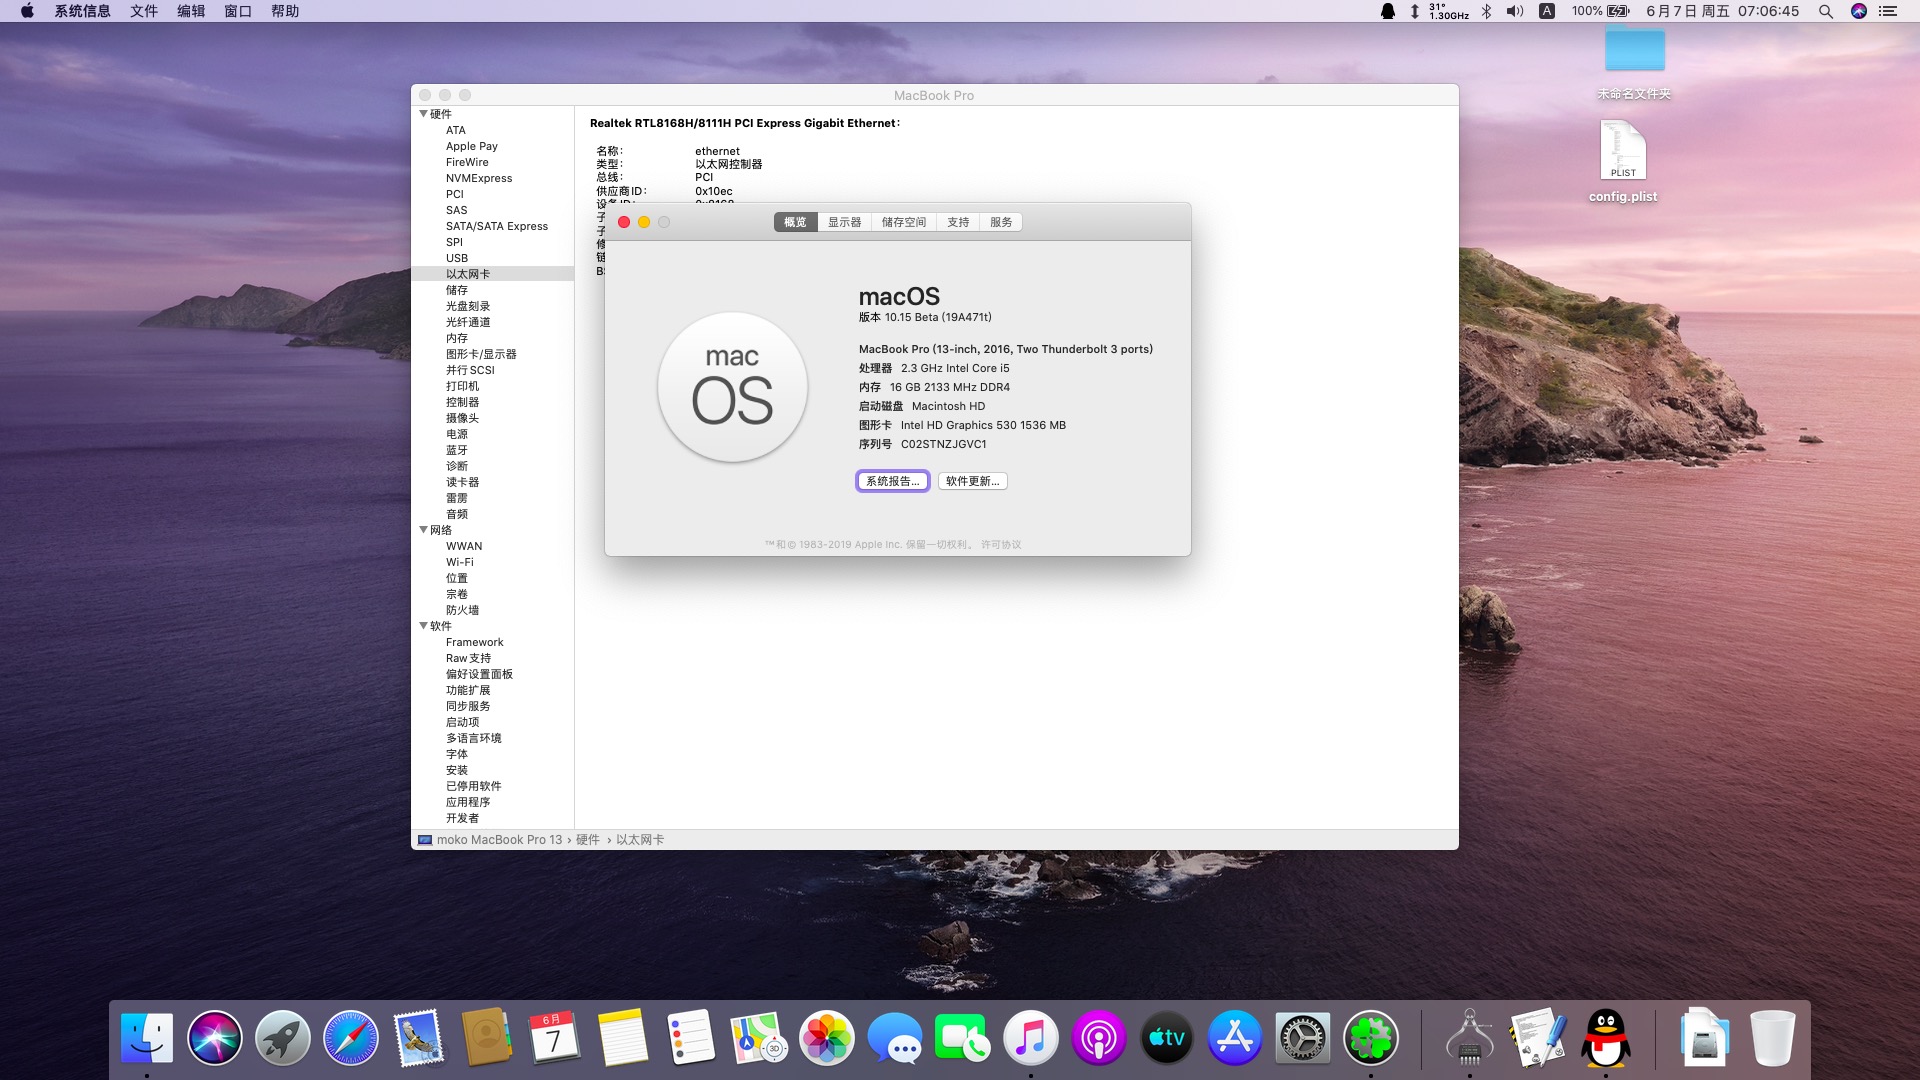
Task: Open 文件 file menu
Action: point(144,11)
